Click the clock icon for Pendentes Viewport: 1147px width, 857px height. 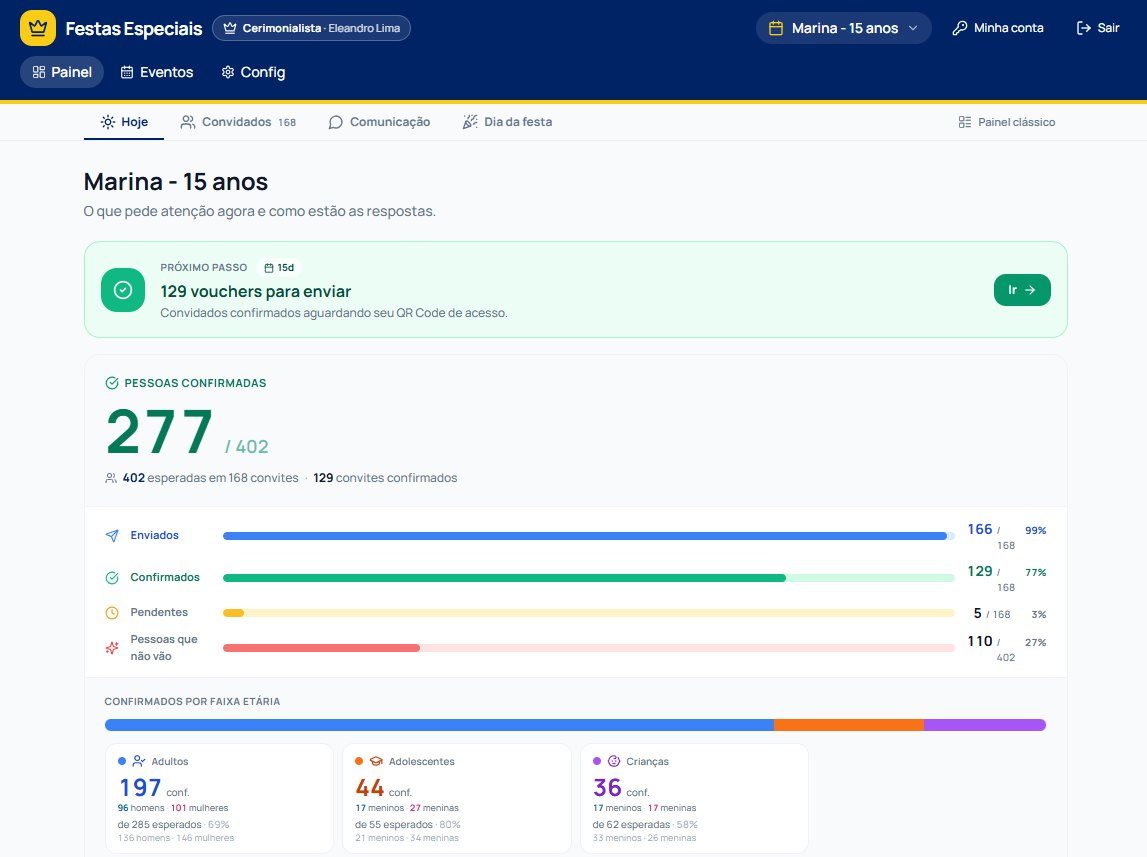(x=112, y=613)
